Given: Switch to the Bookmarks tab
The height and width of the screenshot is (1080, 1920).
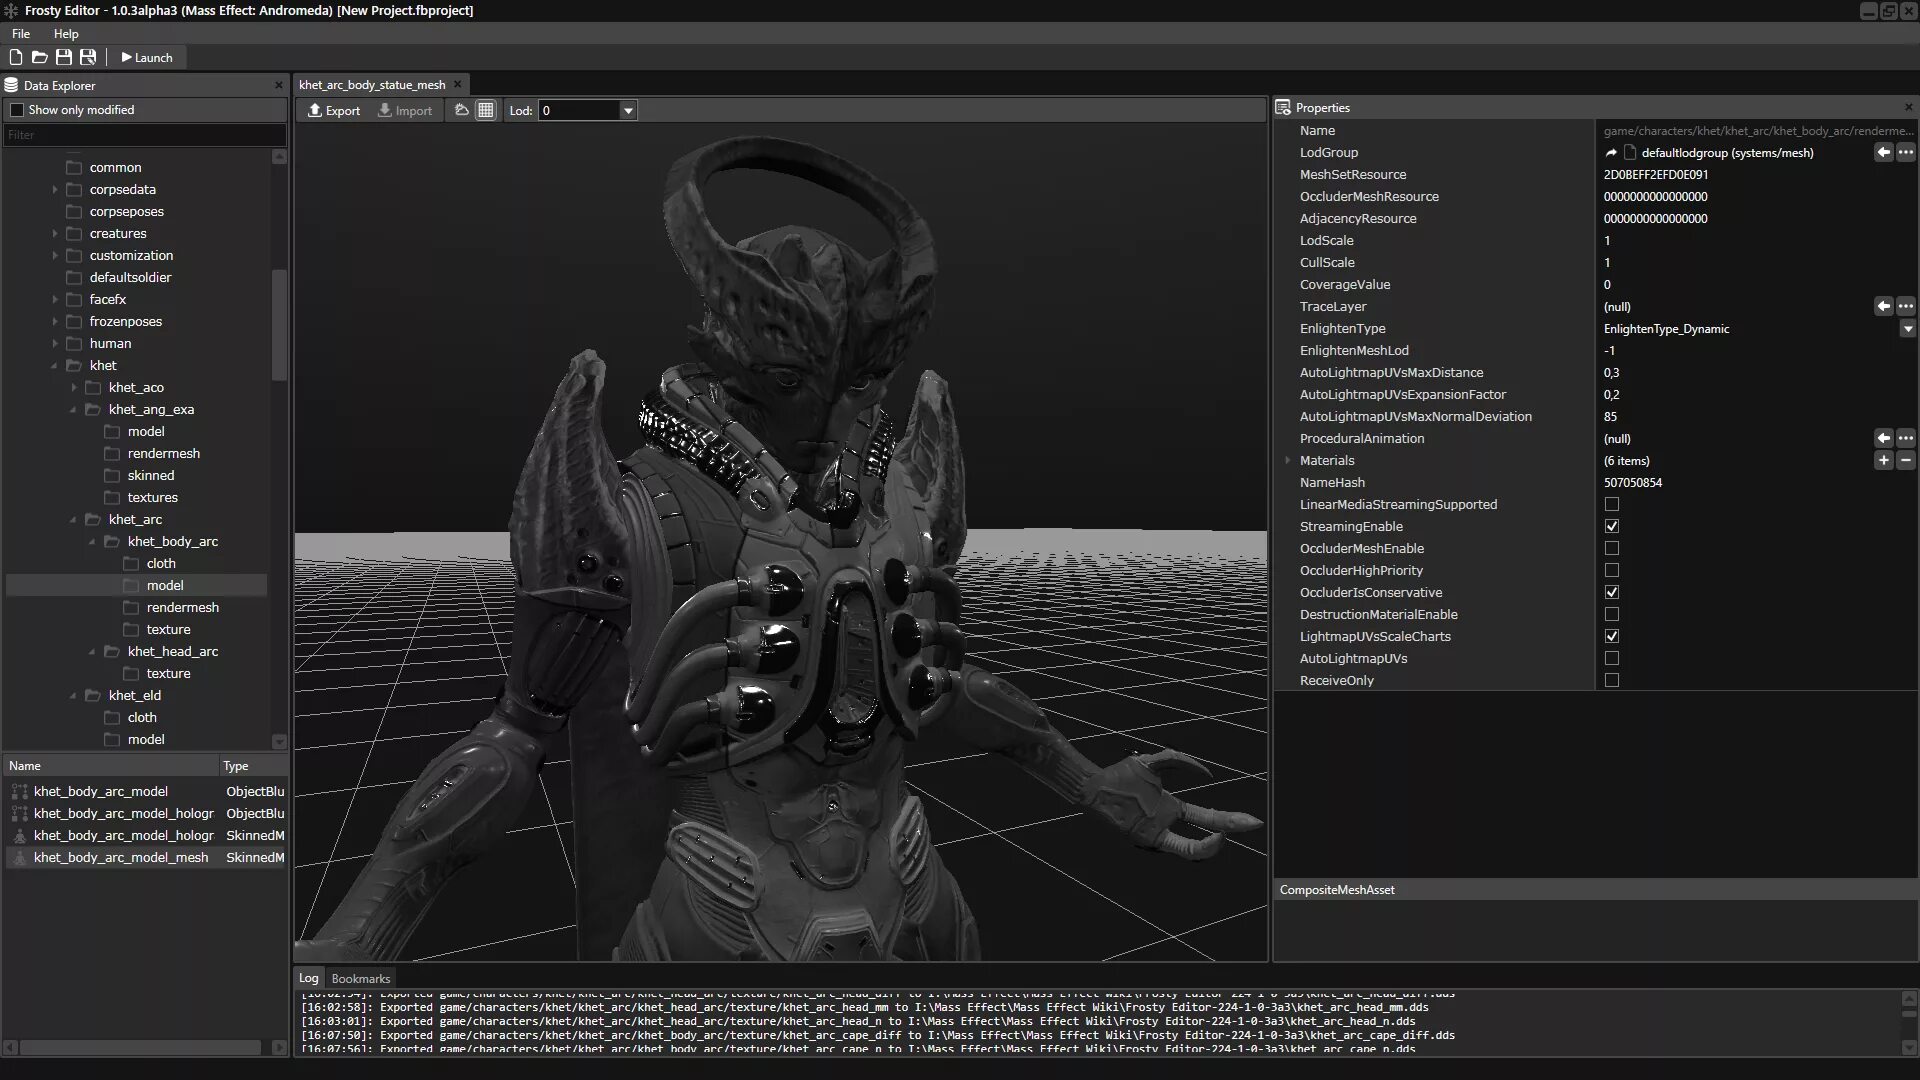Looking at the screenshot, I should coord(360,978).
